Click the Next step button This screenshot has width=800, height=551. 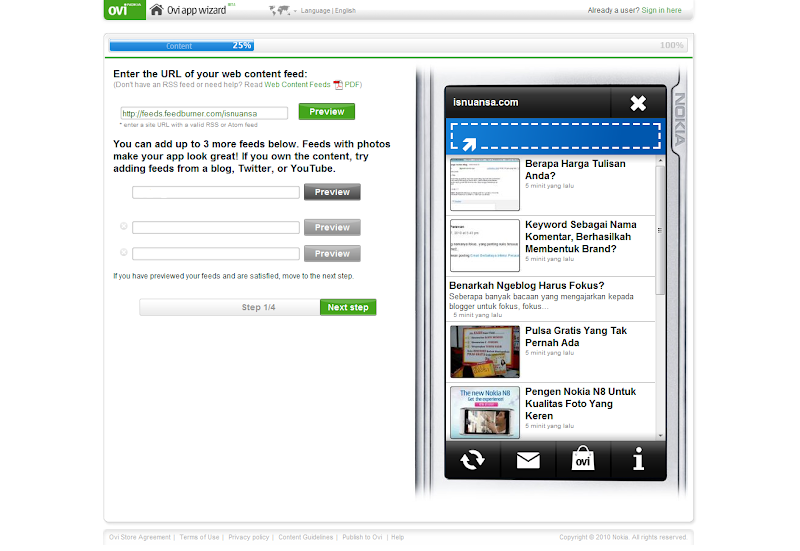[348, 307]
